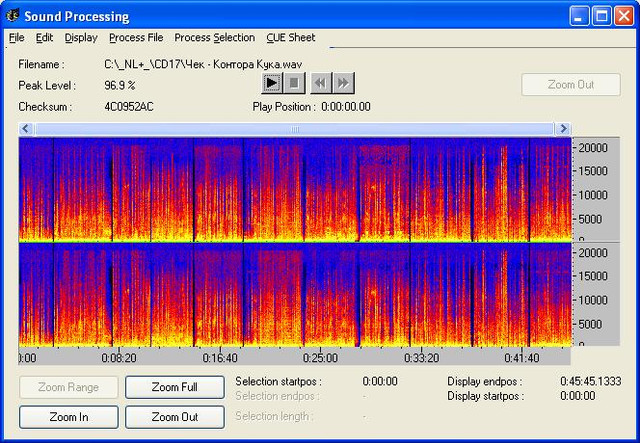Open the CUE Sheet menu
This screenshot has height=443, width=640.
[x=291, y=38]
